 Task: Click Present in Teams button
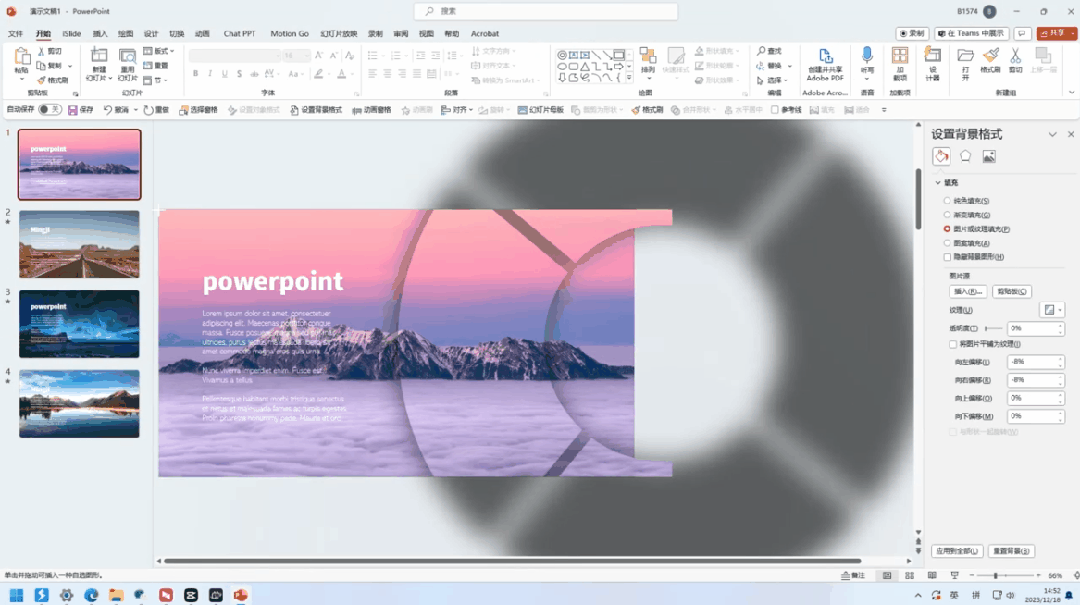pos(971,33)
